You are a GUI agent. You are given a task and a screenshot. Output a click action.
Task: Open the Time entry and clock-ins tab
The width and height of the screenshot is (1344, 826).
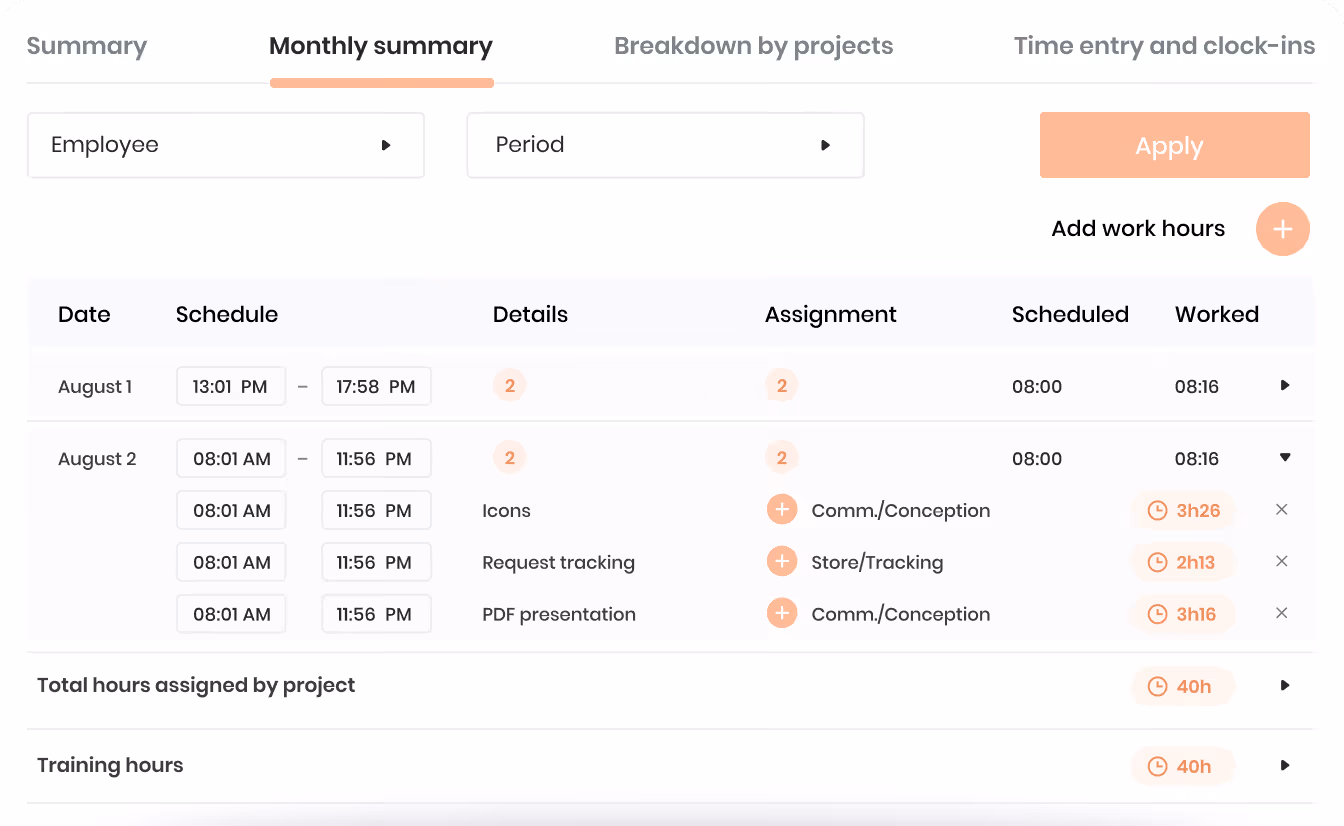point(1164,46)
